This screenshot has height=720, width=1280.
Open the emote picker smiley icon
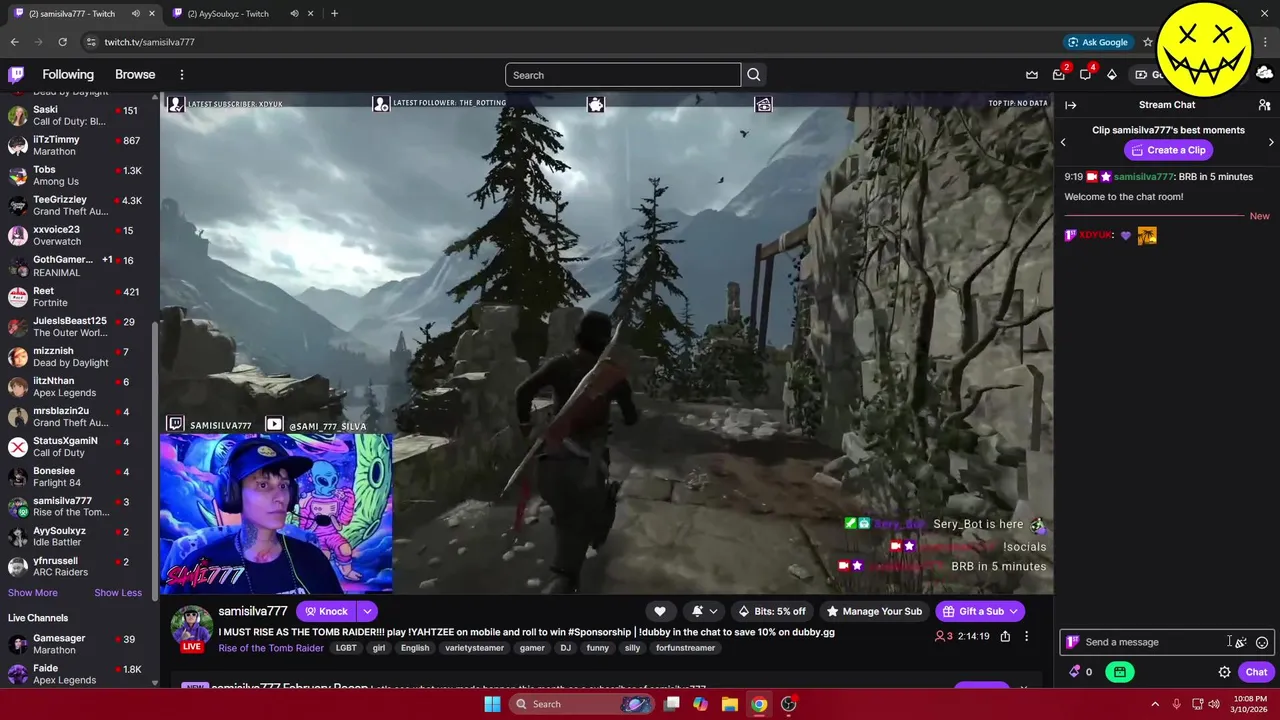pyautogui.click(x=1262, y=642)
